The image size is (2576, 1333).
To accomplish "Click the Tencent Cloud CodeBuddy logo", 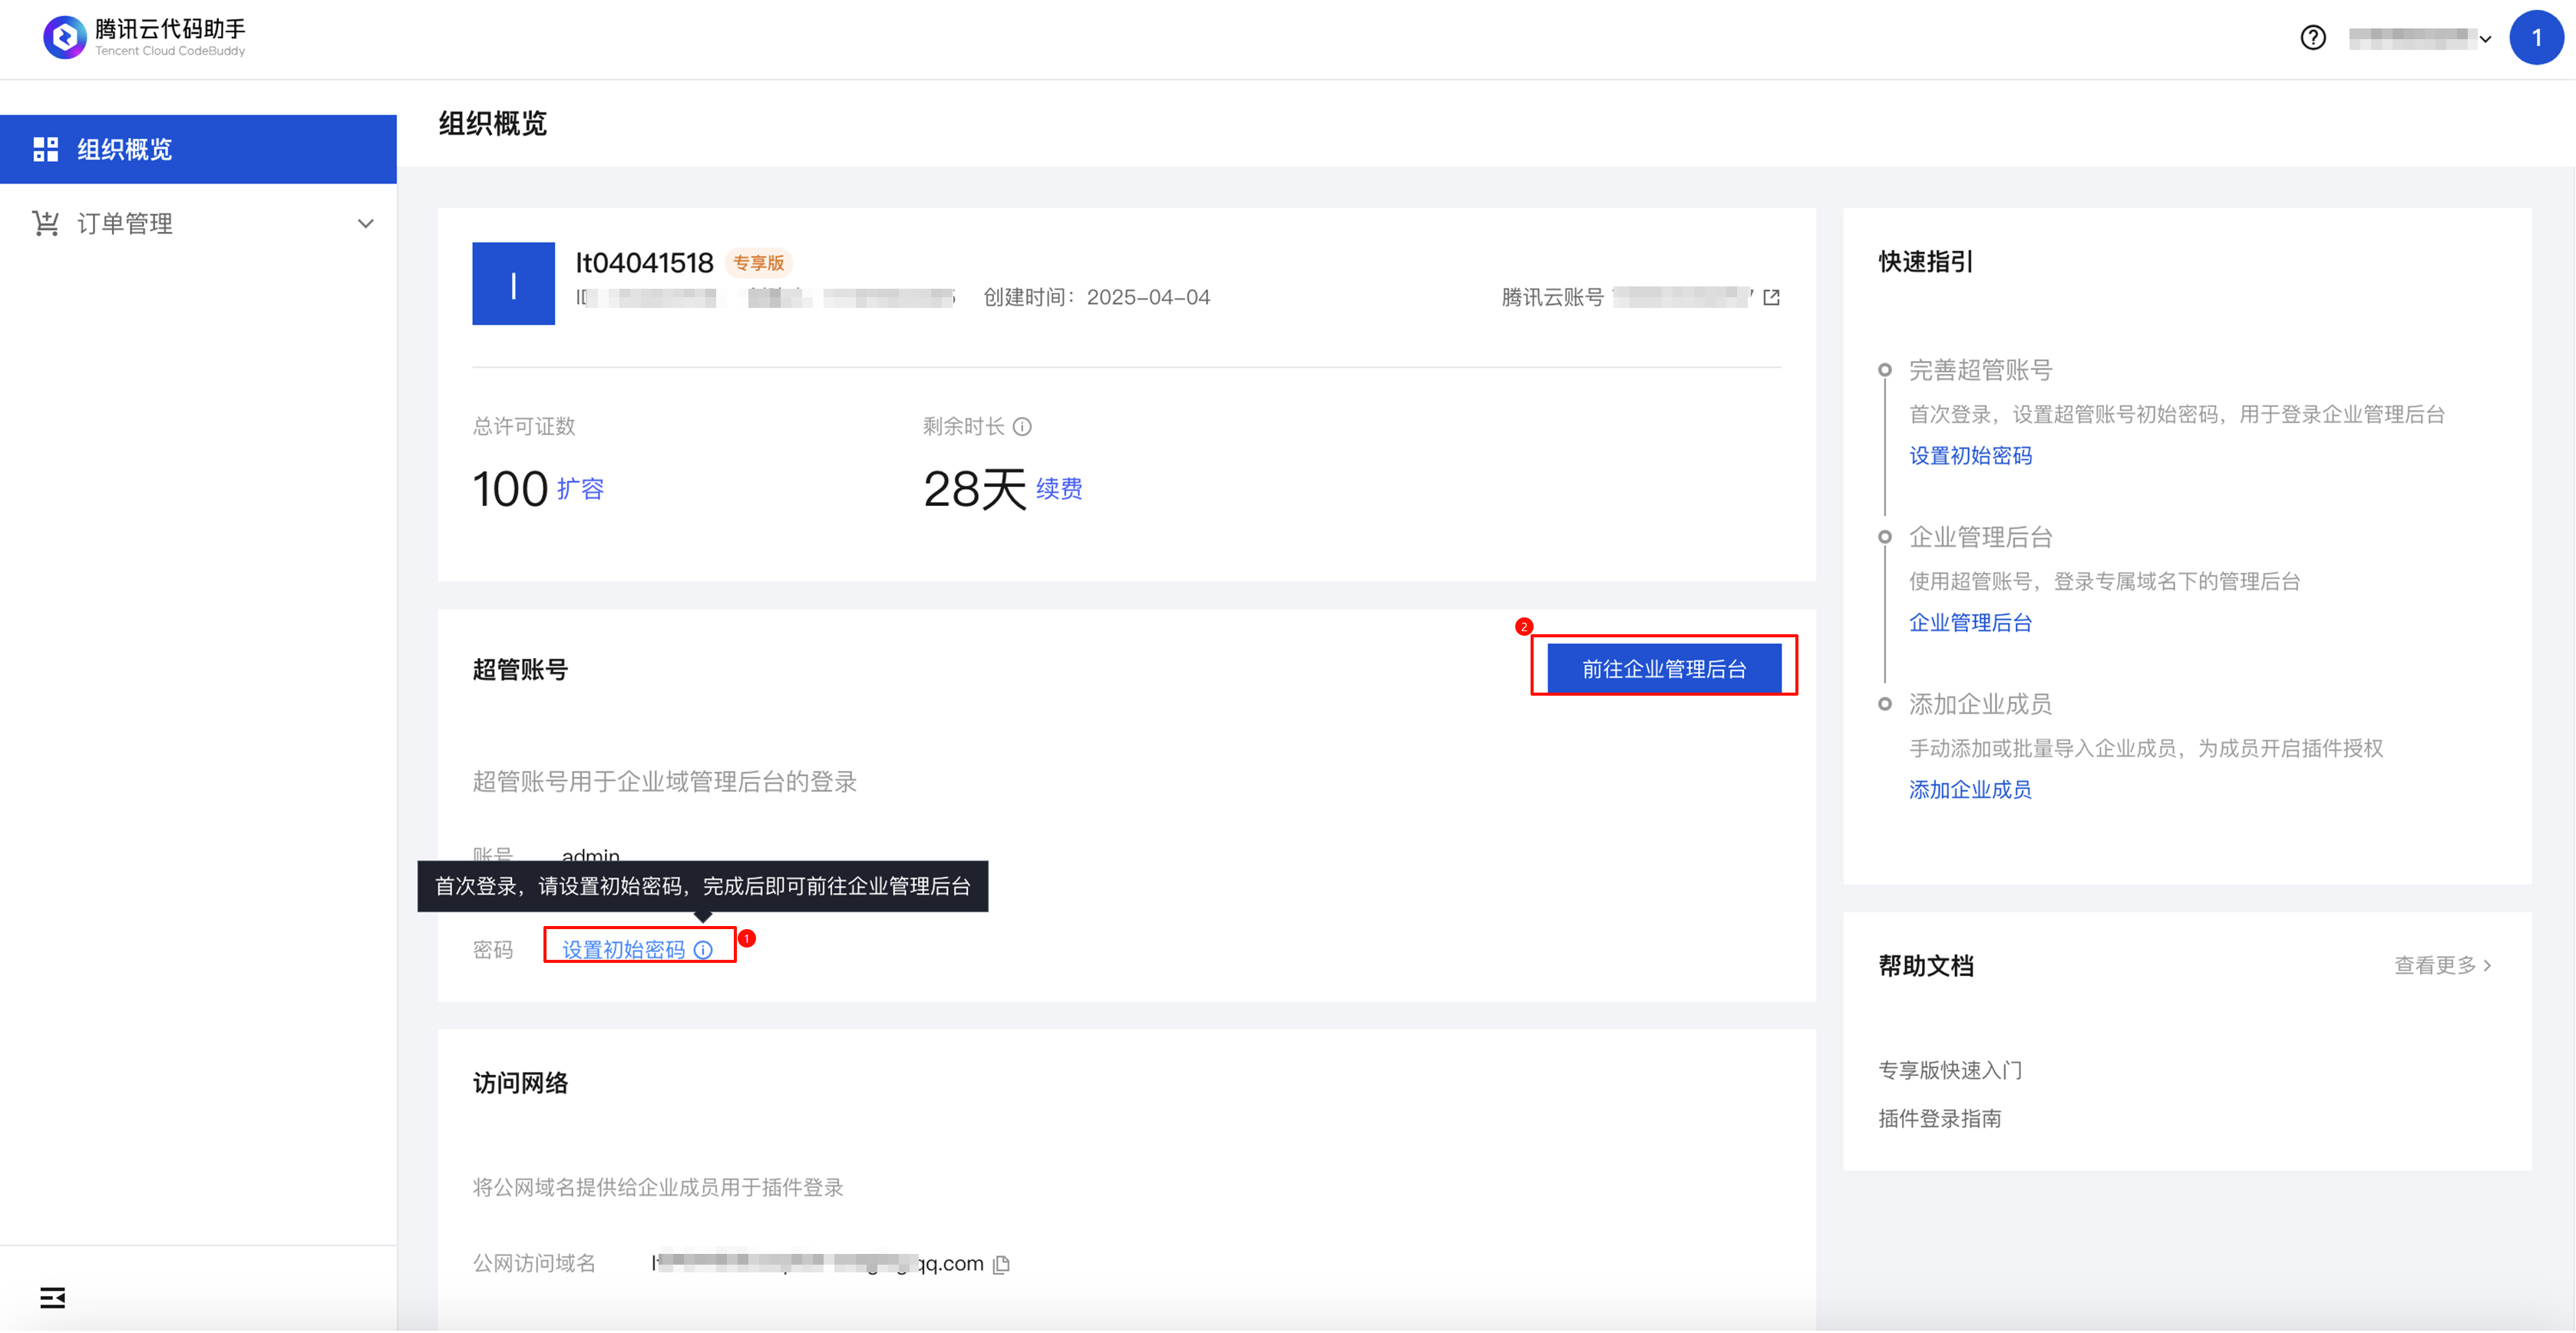I will 64,37.
